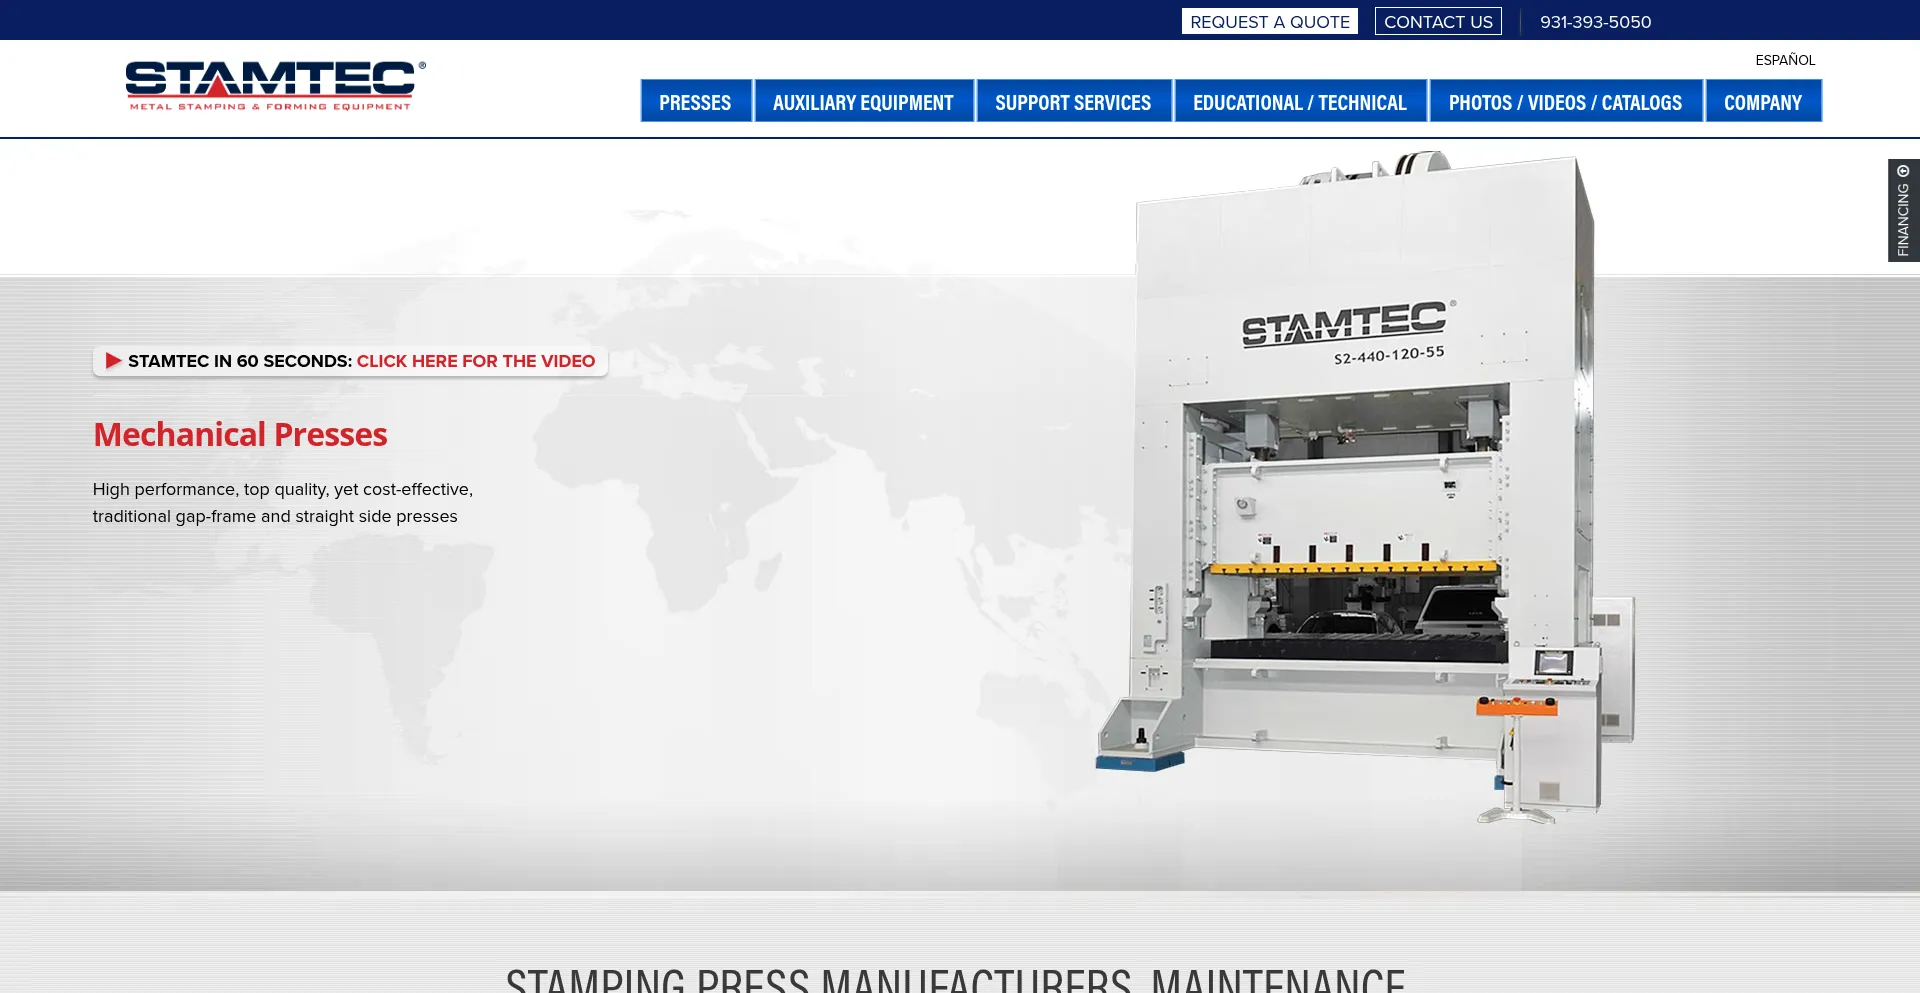The image size is (1920, 993).
Task: Click the Stamping Press Manufacturers heading
Action: pos(956,978)
